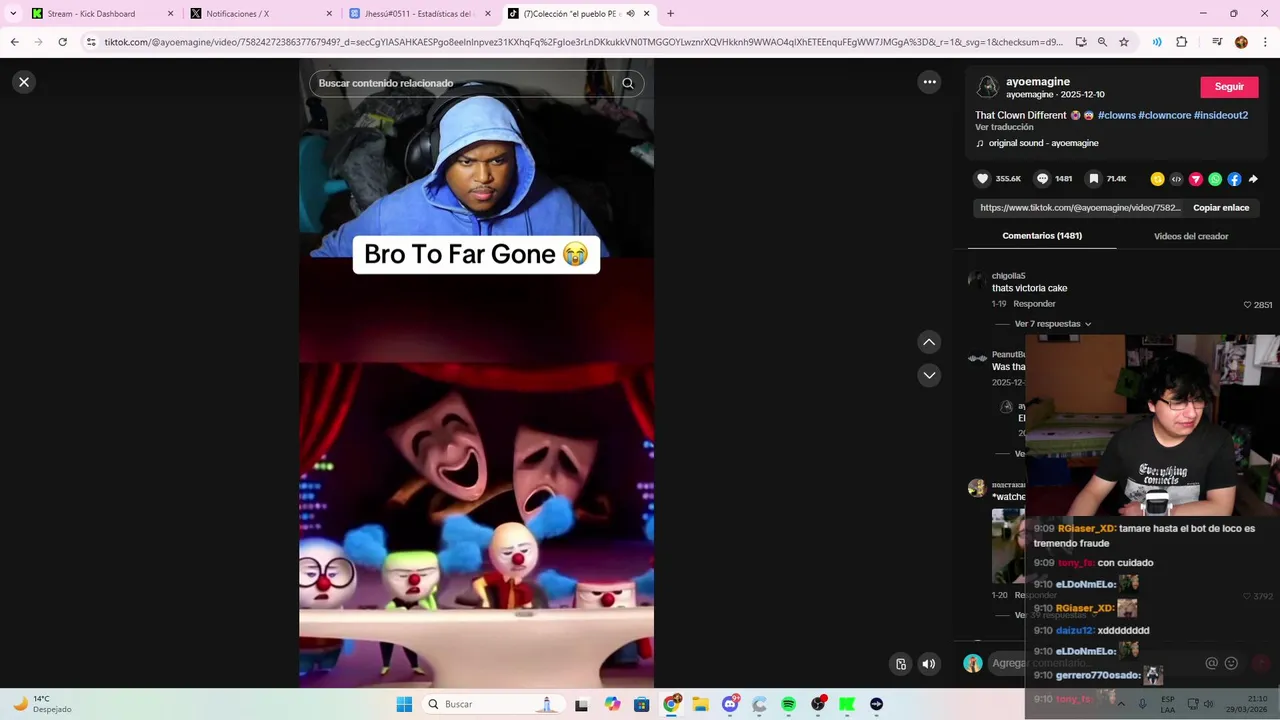
Task: Go to the next video with the down arrow
Action: point(929,375)
